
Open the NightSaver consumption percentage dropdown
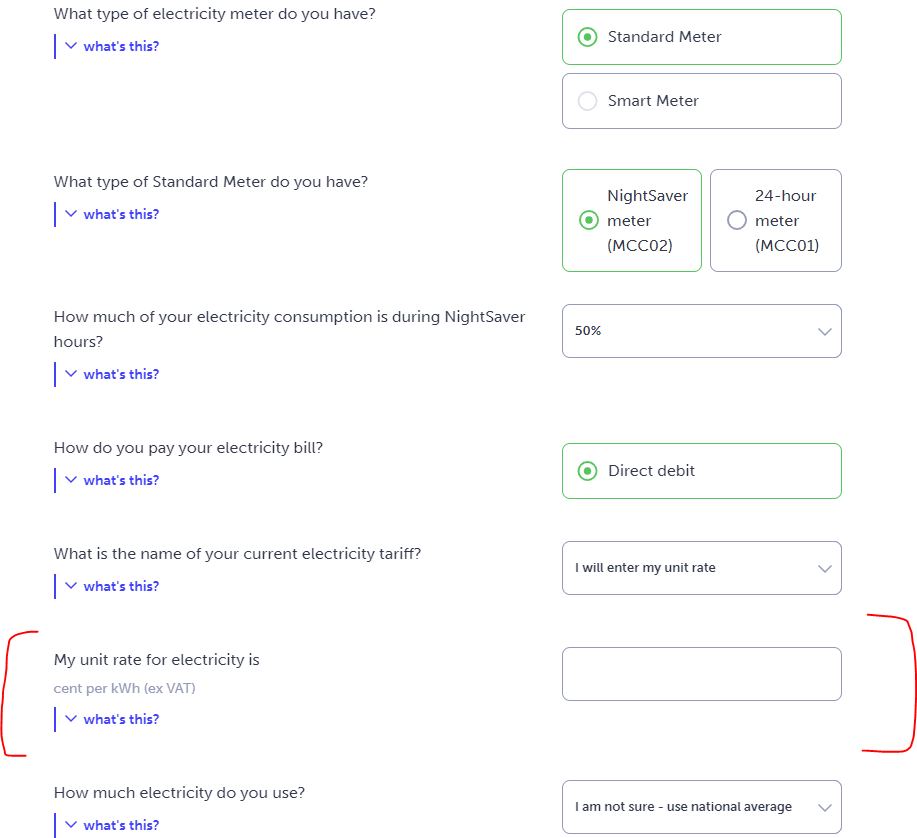point(701,331)
